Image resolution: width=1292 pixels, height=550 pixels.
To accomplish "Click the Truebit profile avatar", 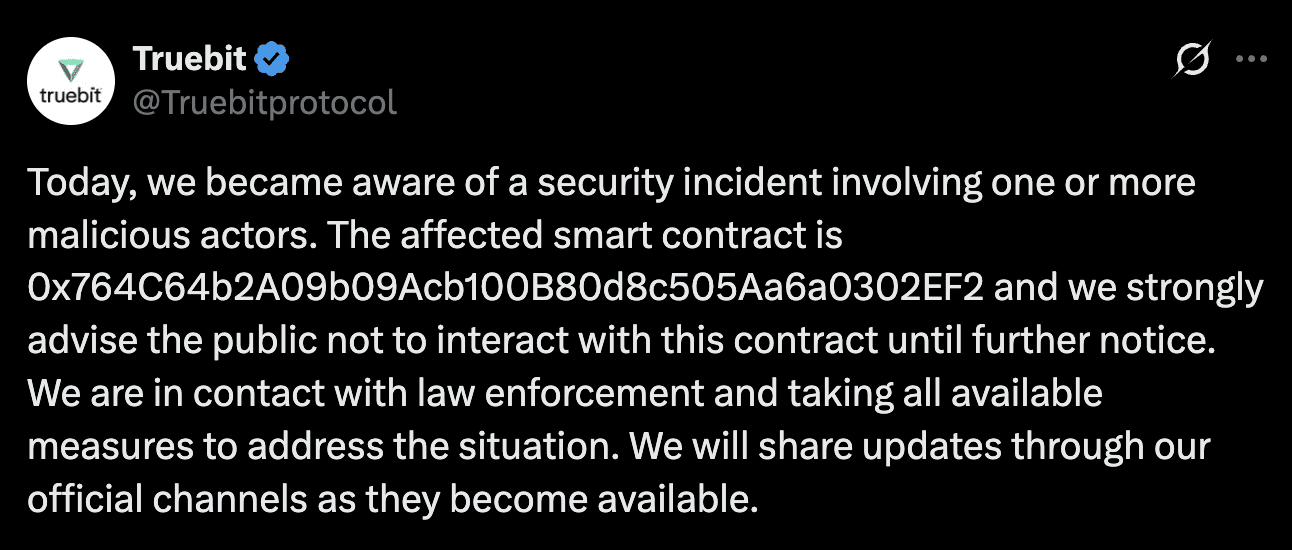I will pyautogui.click(x=69, y=83).
